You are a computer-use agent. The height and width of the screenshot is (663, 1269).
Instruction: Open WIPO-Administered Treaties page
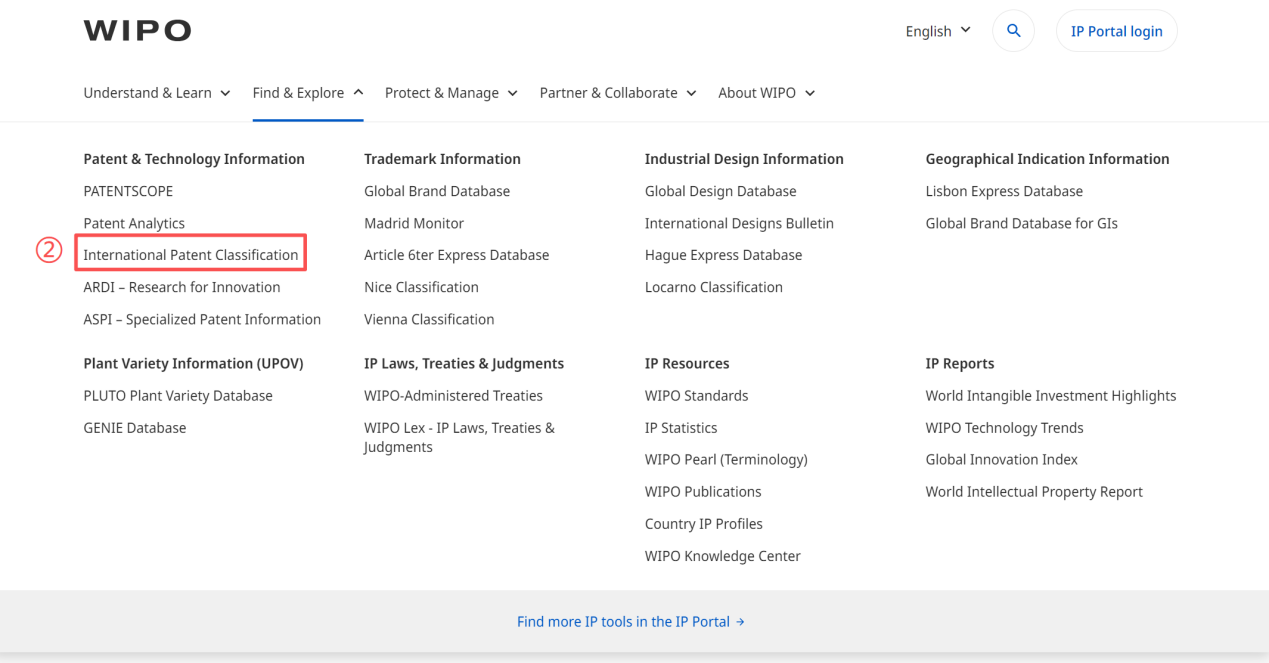click(x=453, y=396)
